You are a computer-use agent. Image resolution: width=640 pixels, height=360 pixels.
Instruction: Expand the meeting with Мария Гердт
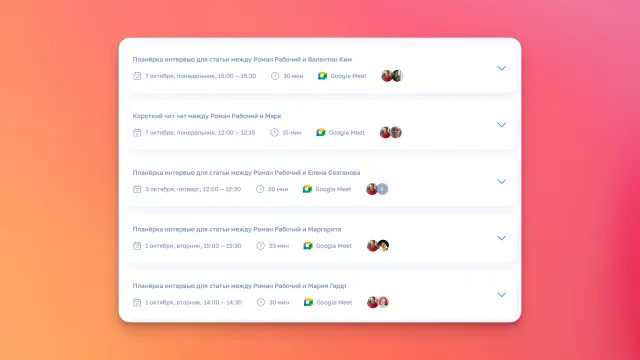501,295
